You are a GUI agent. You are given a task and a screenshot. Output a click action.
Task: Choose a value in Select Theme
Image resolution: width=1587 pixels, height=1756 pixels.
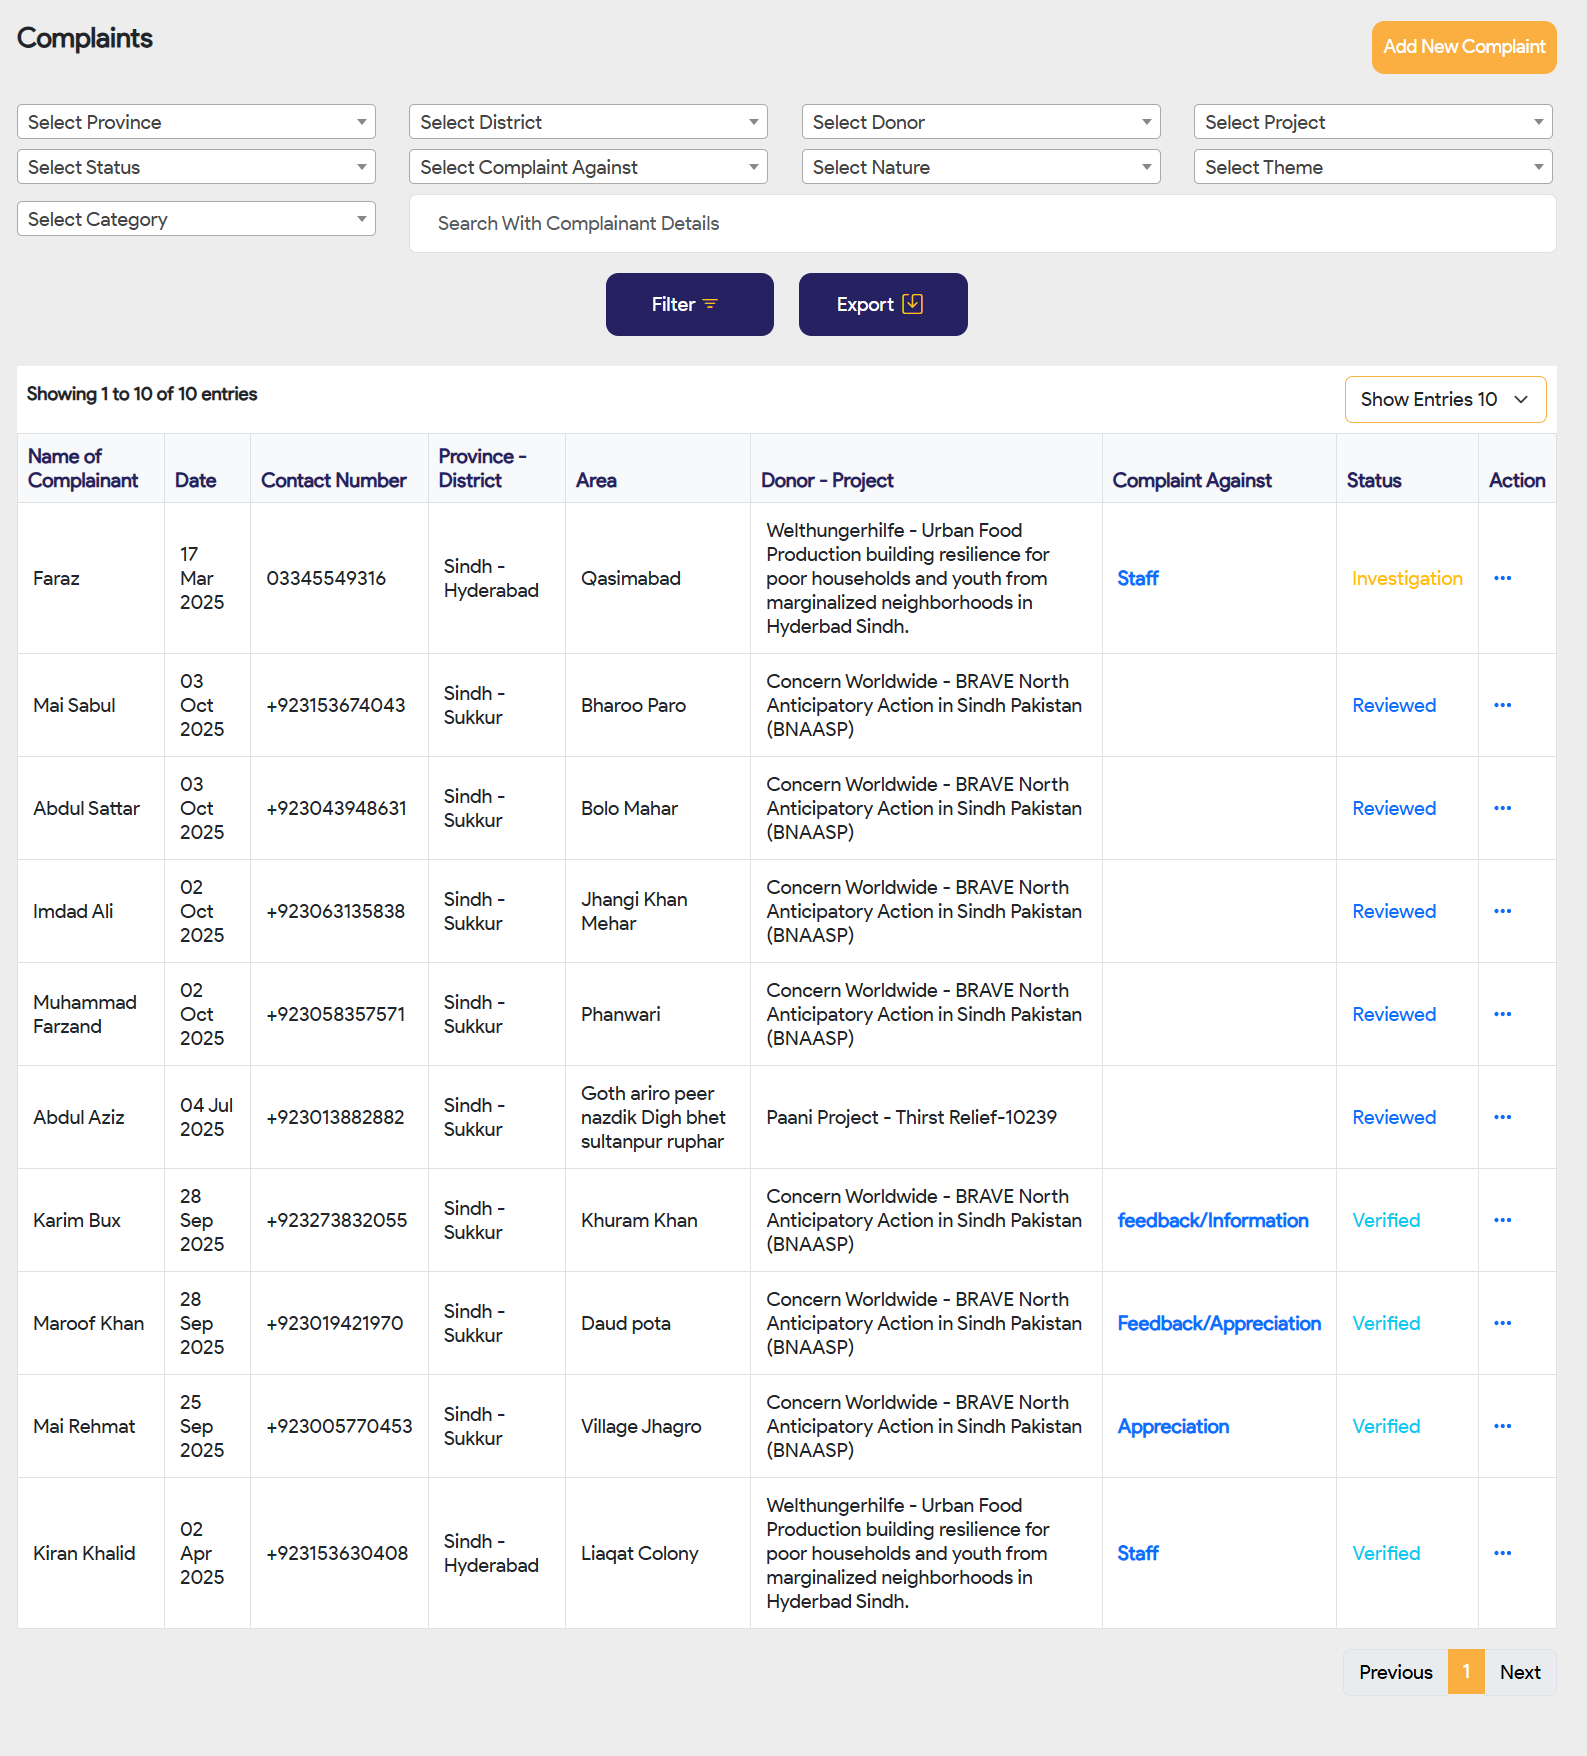(x=1372, y=167)
